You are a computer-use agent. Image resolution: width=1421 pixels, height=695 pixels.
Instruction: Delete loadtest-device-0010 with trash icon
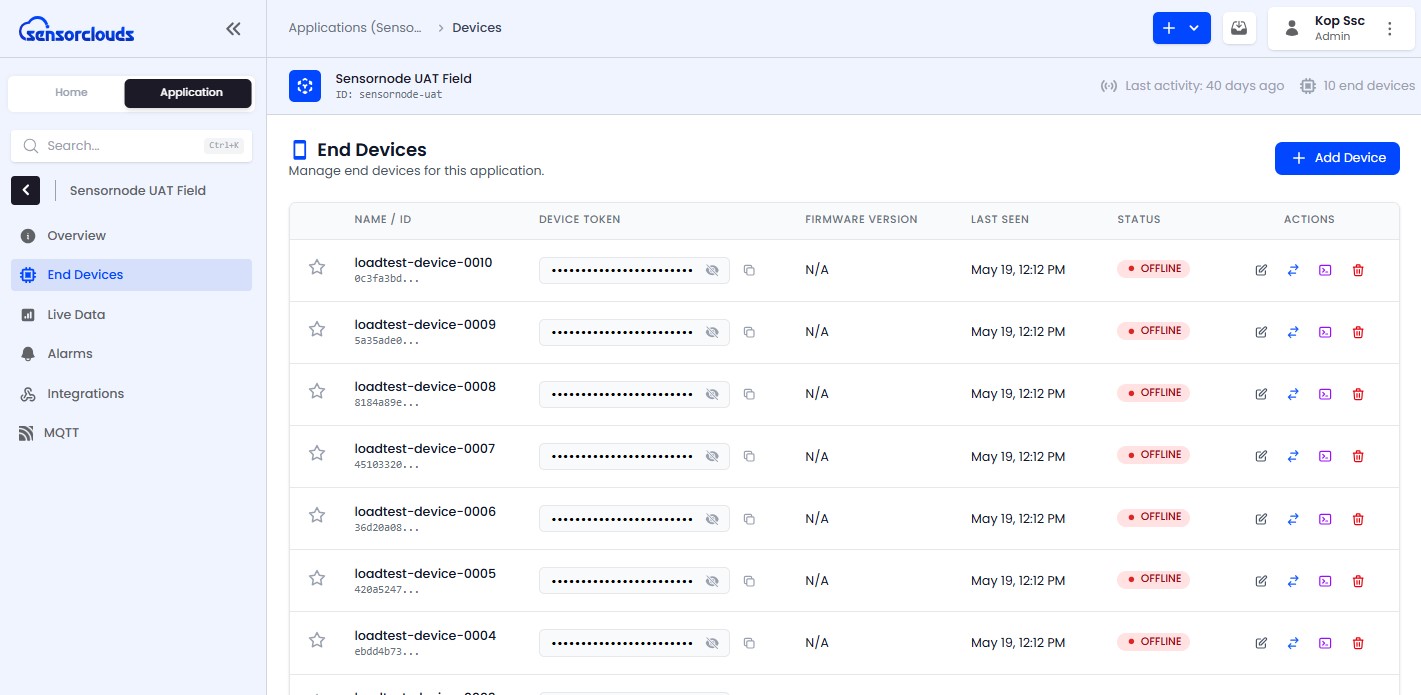1358,270
